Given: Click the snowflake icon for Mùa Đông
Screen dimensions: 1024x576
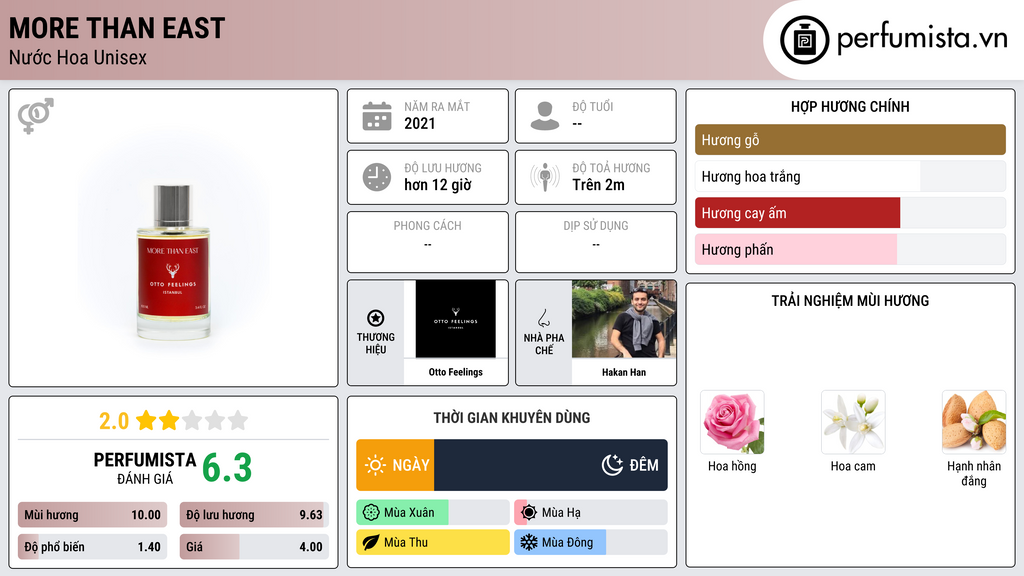Looking at the screenshot, I should (529, 542).
